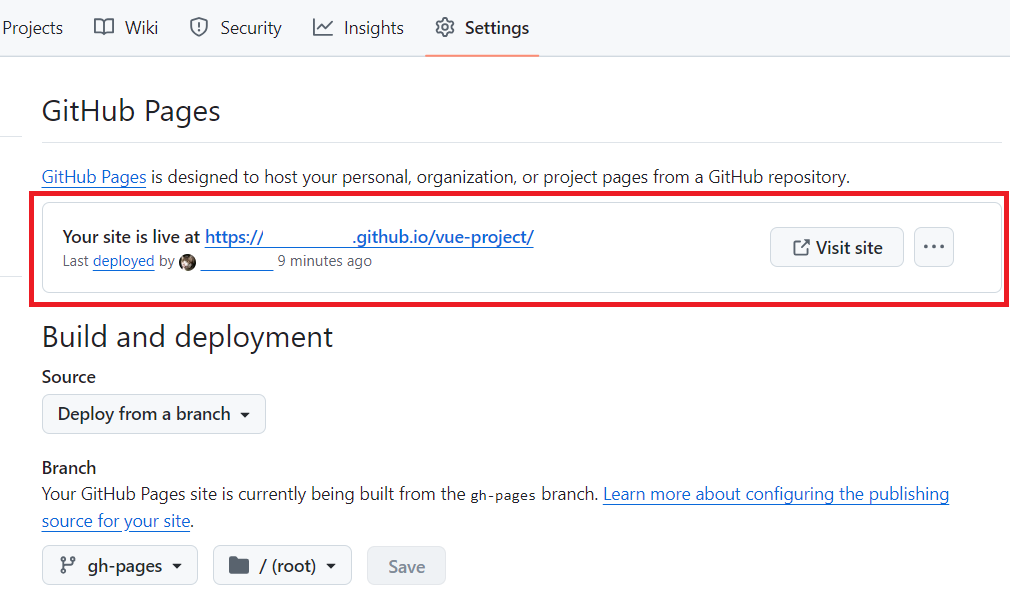Open the deployed link
This screenshot has height=602, width=1010.
124,261
